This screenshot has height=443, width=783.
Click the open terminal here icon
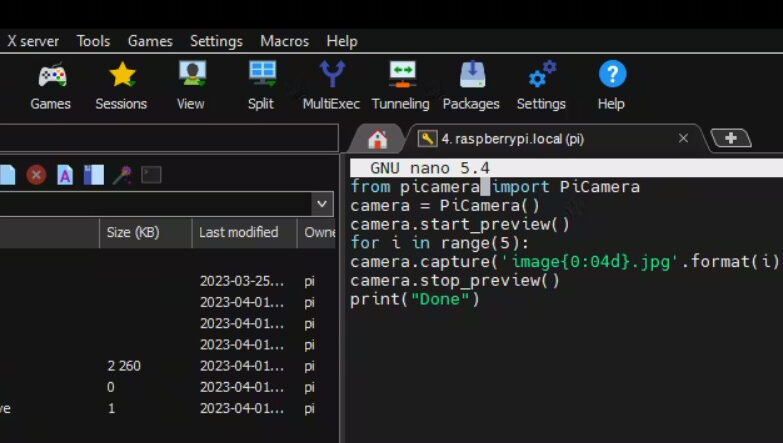(x=151, y=175)
